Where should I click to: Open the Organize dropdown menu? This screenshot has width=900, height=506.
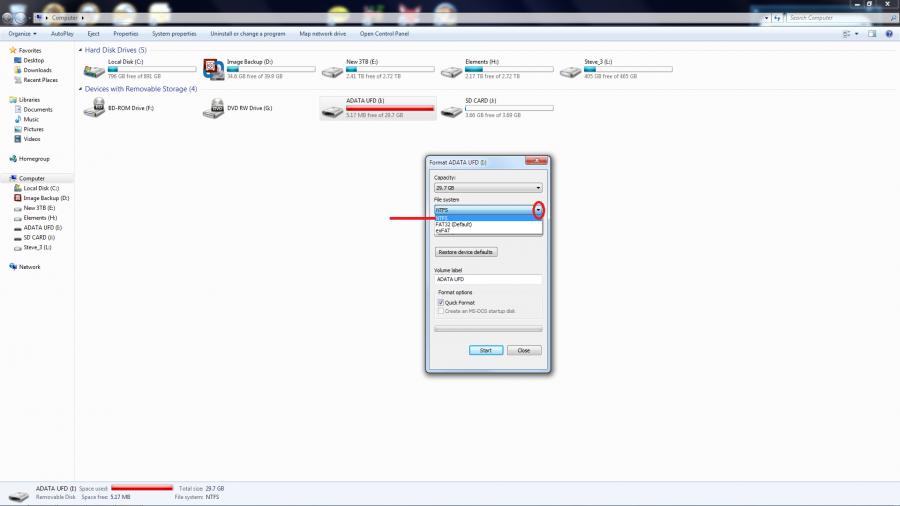pyautogui.click(x=22, y=34)
